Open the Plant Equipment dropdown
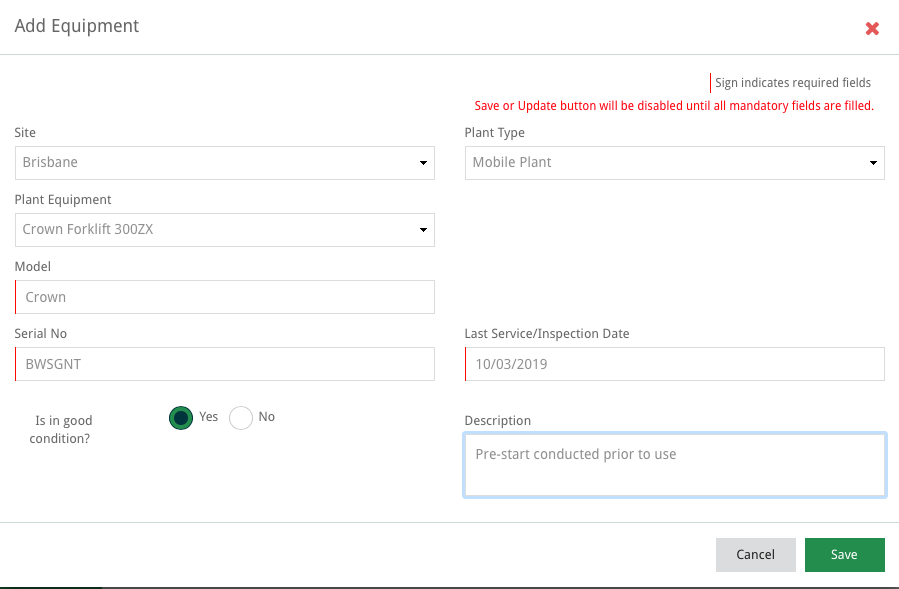 215,230
